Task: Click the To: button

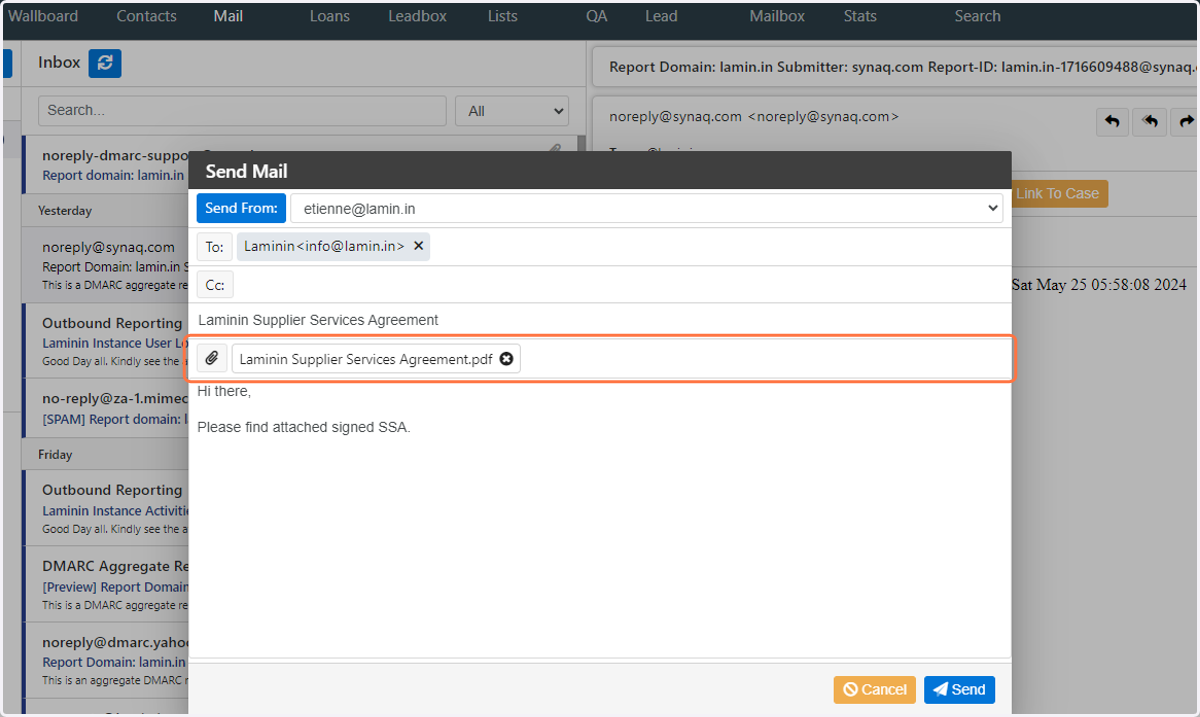Action: point(215,247)
